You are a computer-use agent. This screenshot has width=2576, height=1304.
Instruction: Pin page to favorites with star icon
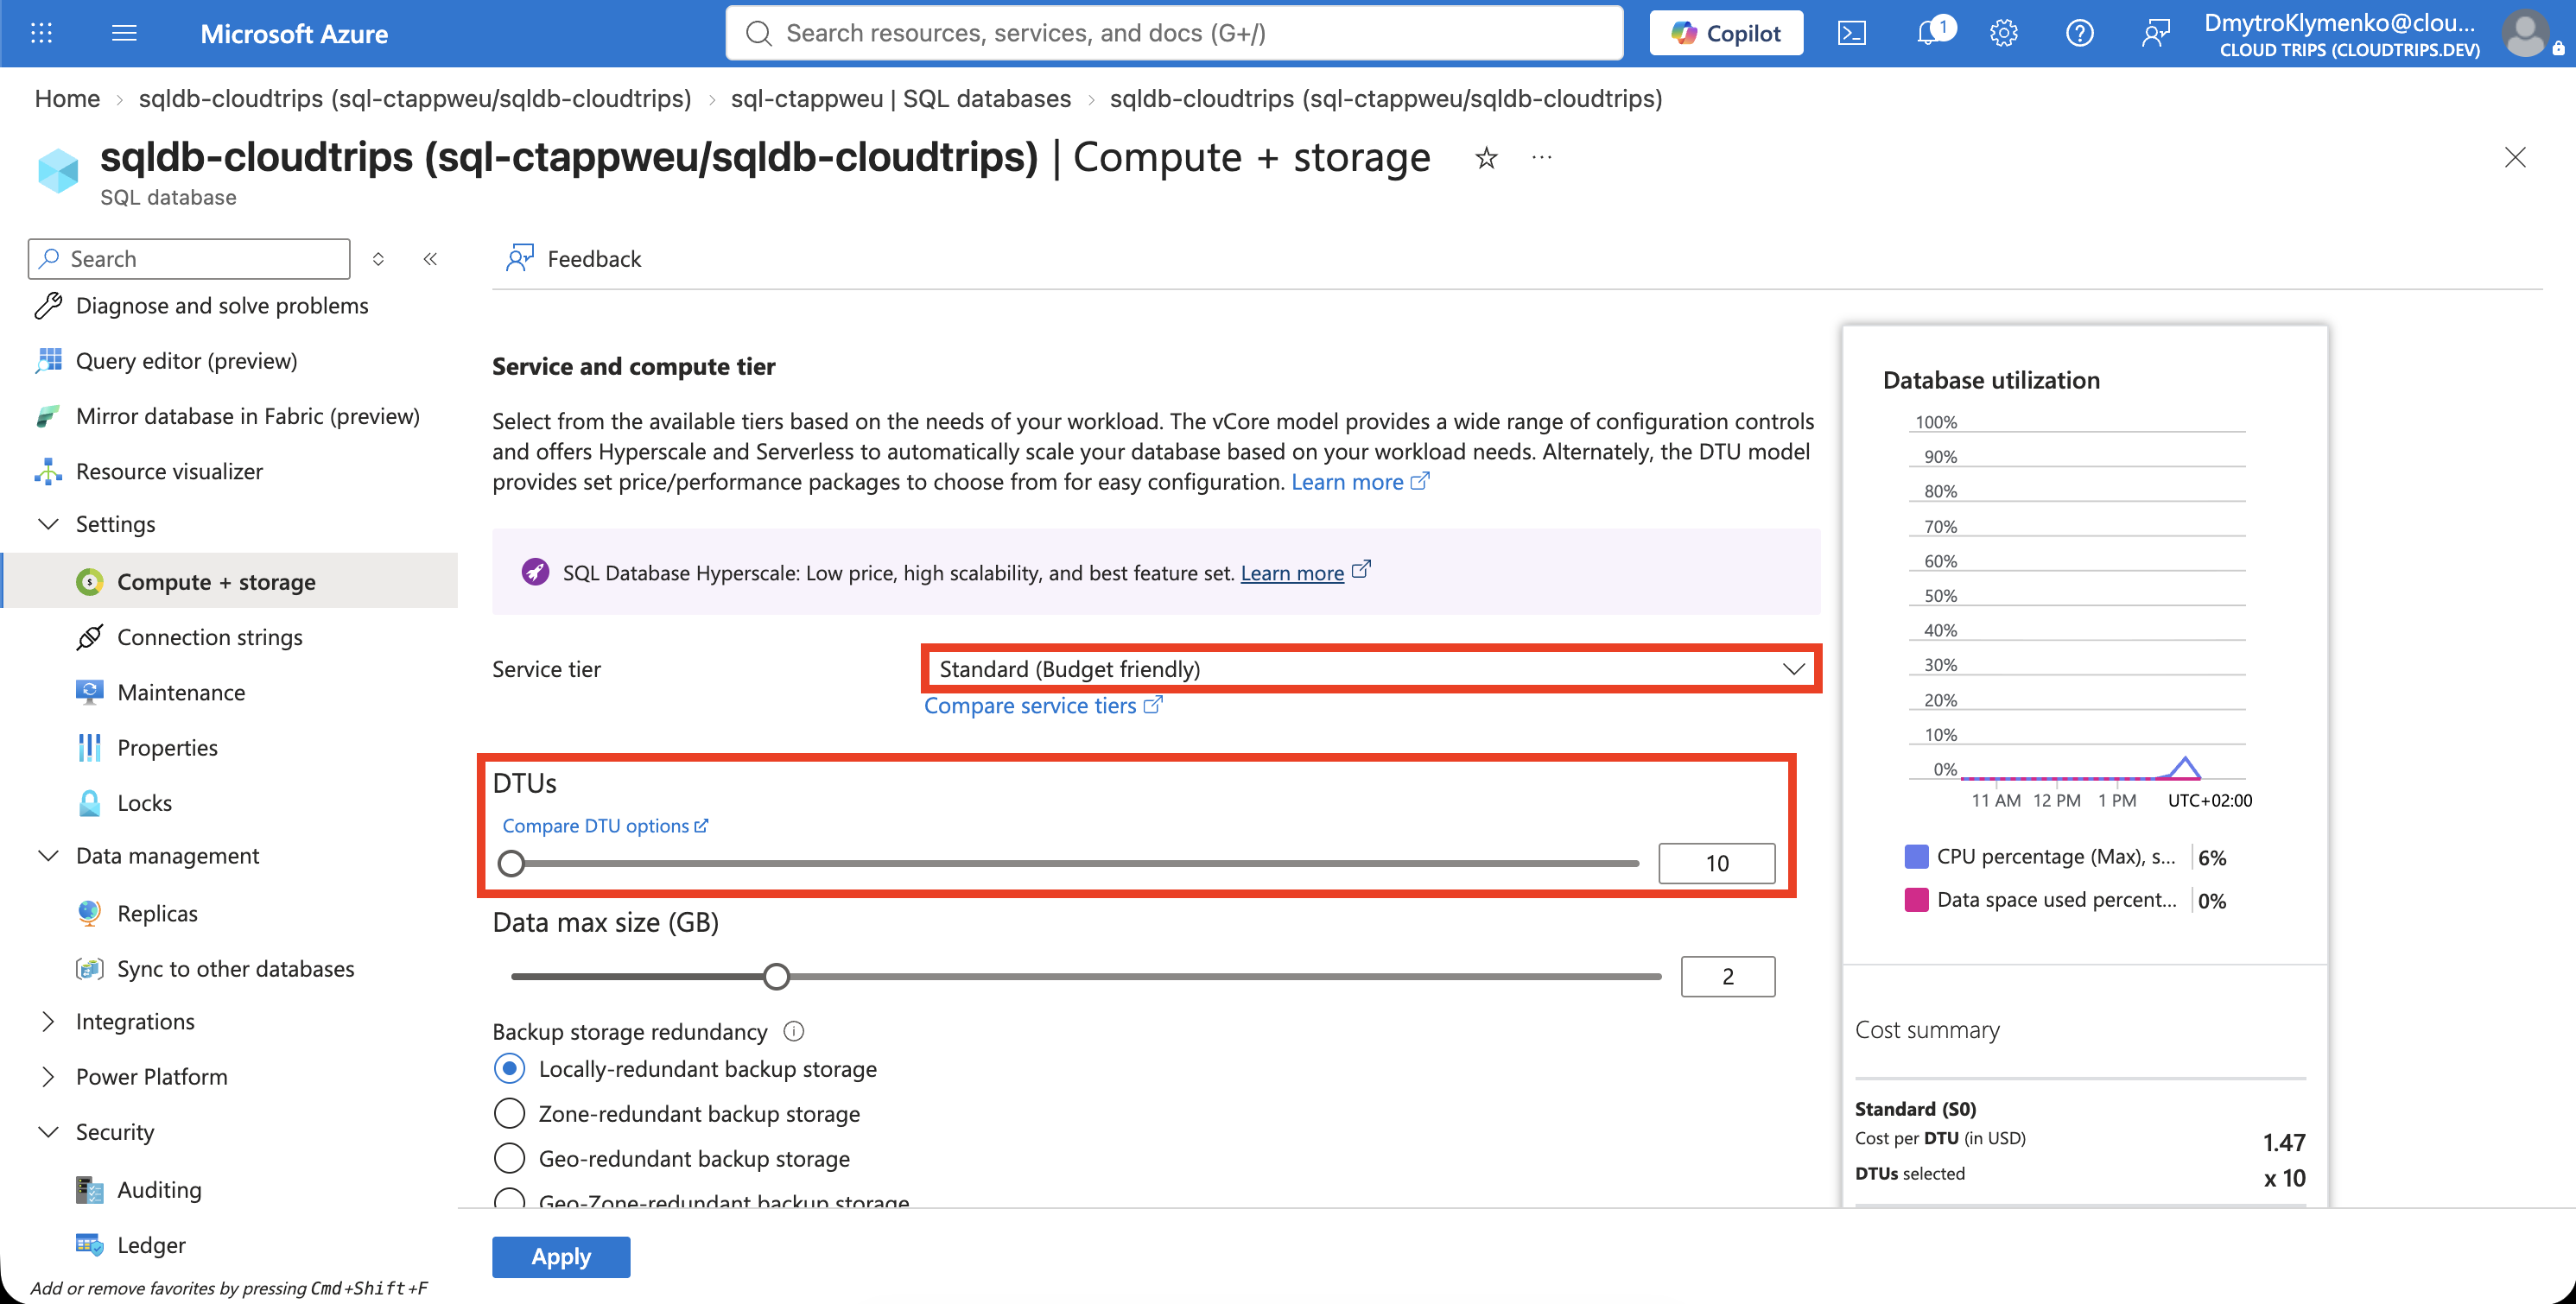tap(1486, 157)
